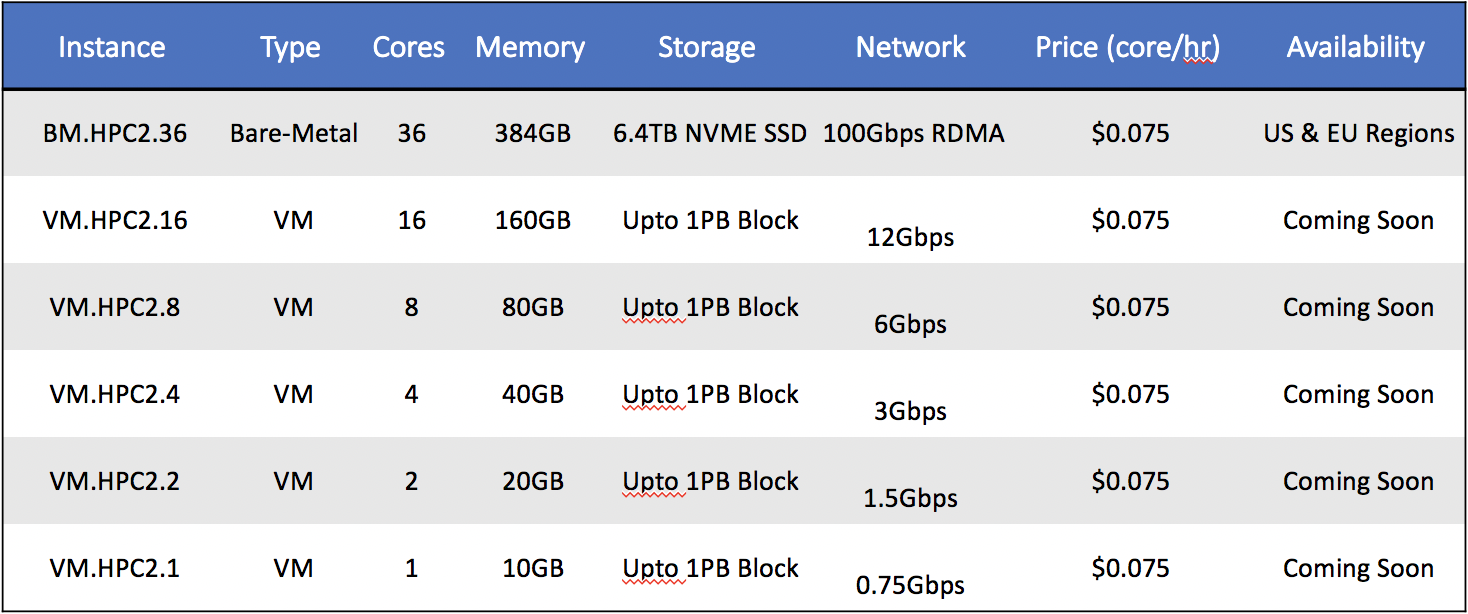Select the US & EU Regions cell
The height and width of the screenshot is (614, 1468).
point(1358,133)
